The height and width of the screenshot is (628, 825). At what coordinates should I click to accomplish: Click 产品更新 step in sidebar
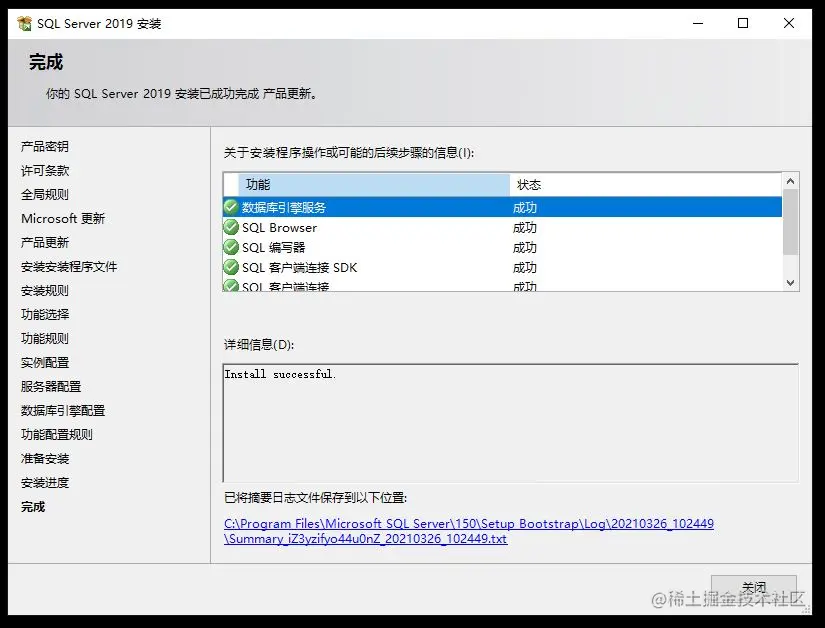click(x=45, y=242)
